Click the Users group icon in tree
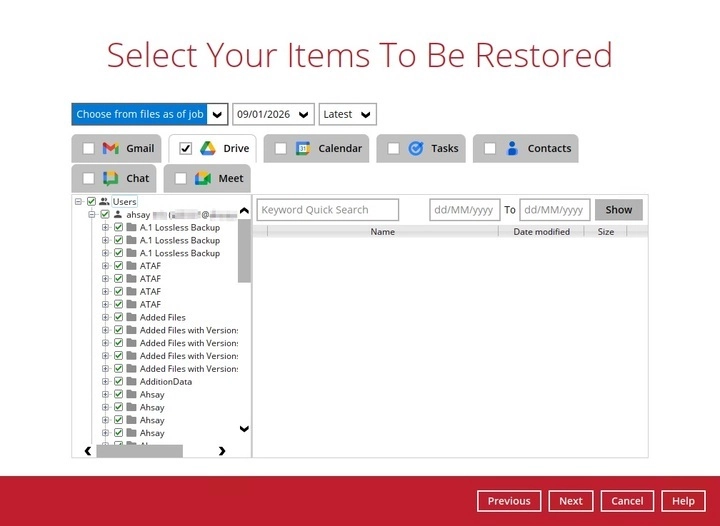Viewport: 720px width, 526px height. tap(104, 202)
